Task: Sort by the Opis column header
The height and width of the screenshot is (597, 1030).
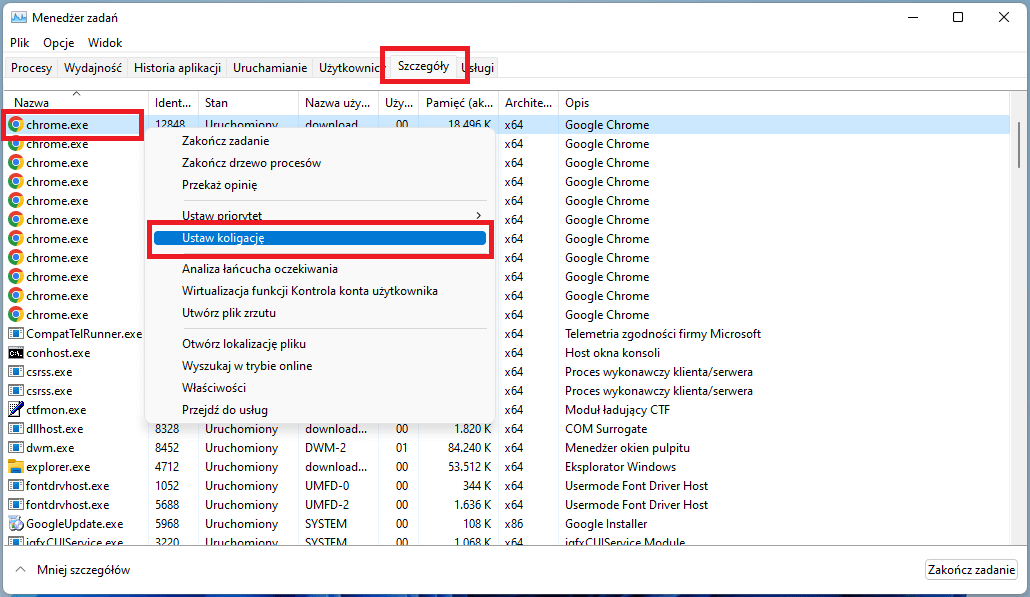Action: (783, 102)
